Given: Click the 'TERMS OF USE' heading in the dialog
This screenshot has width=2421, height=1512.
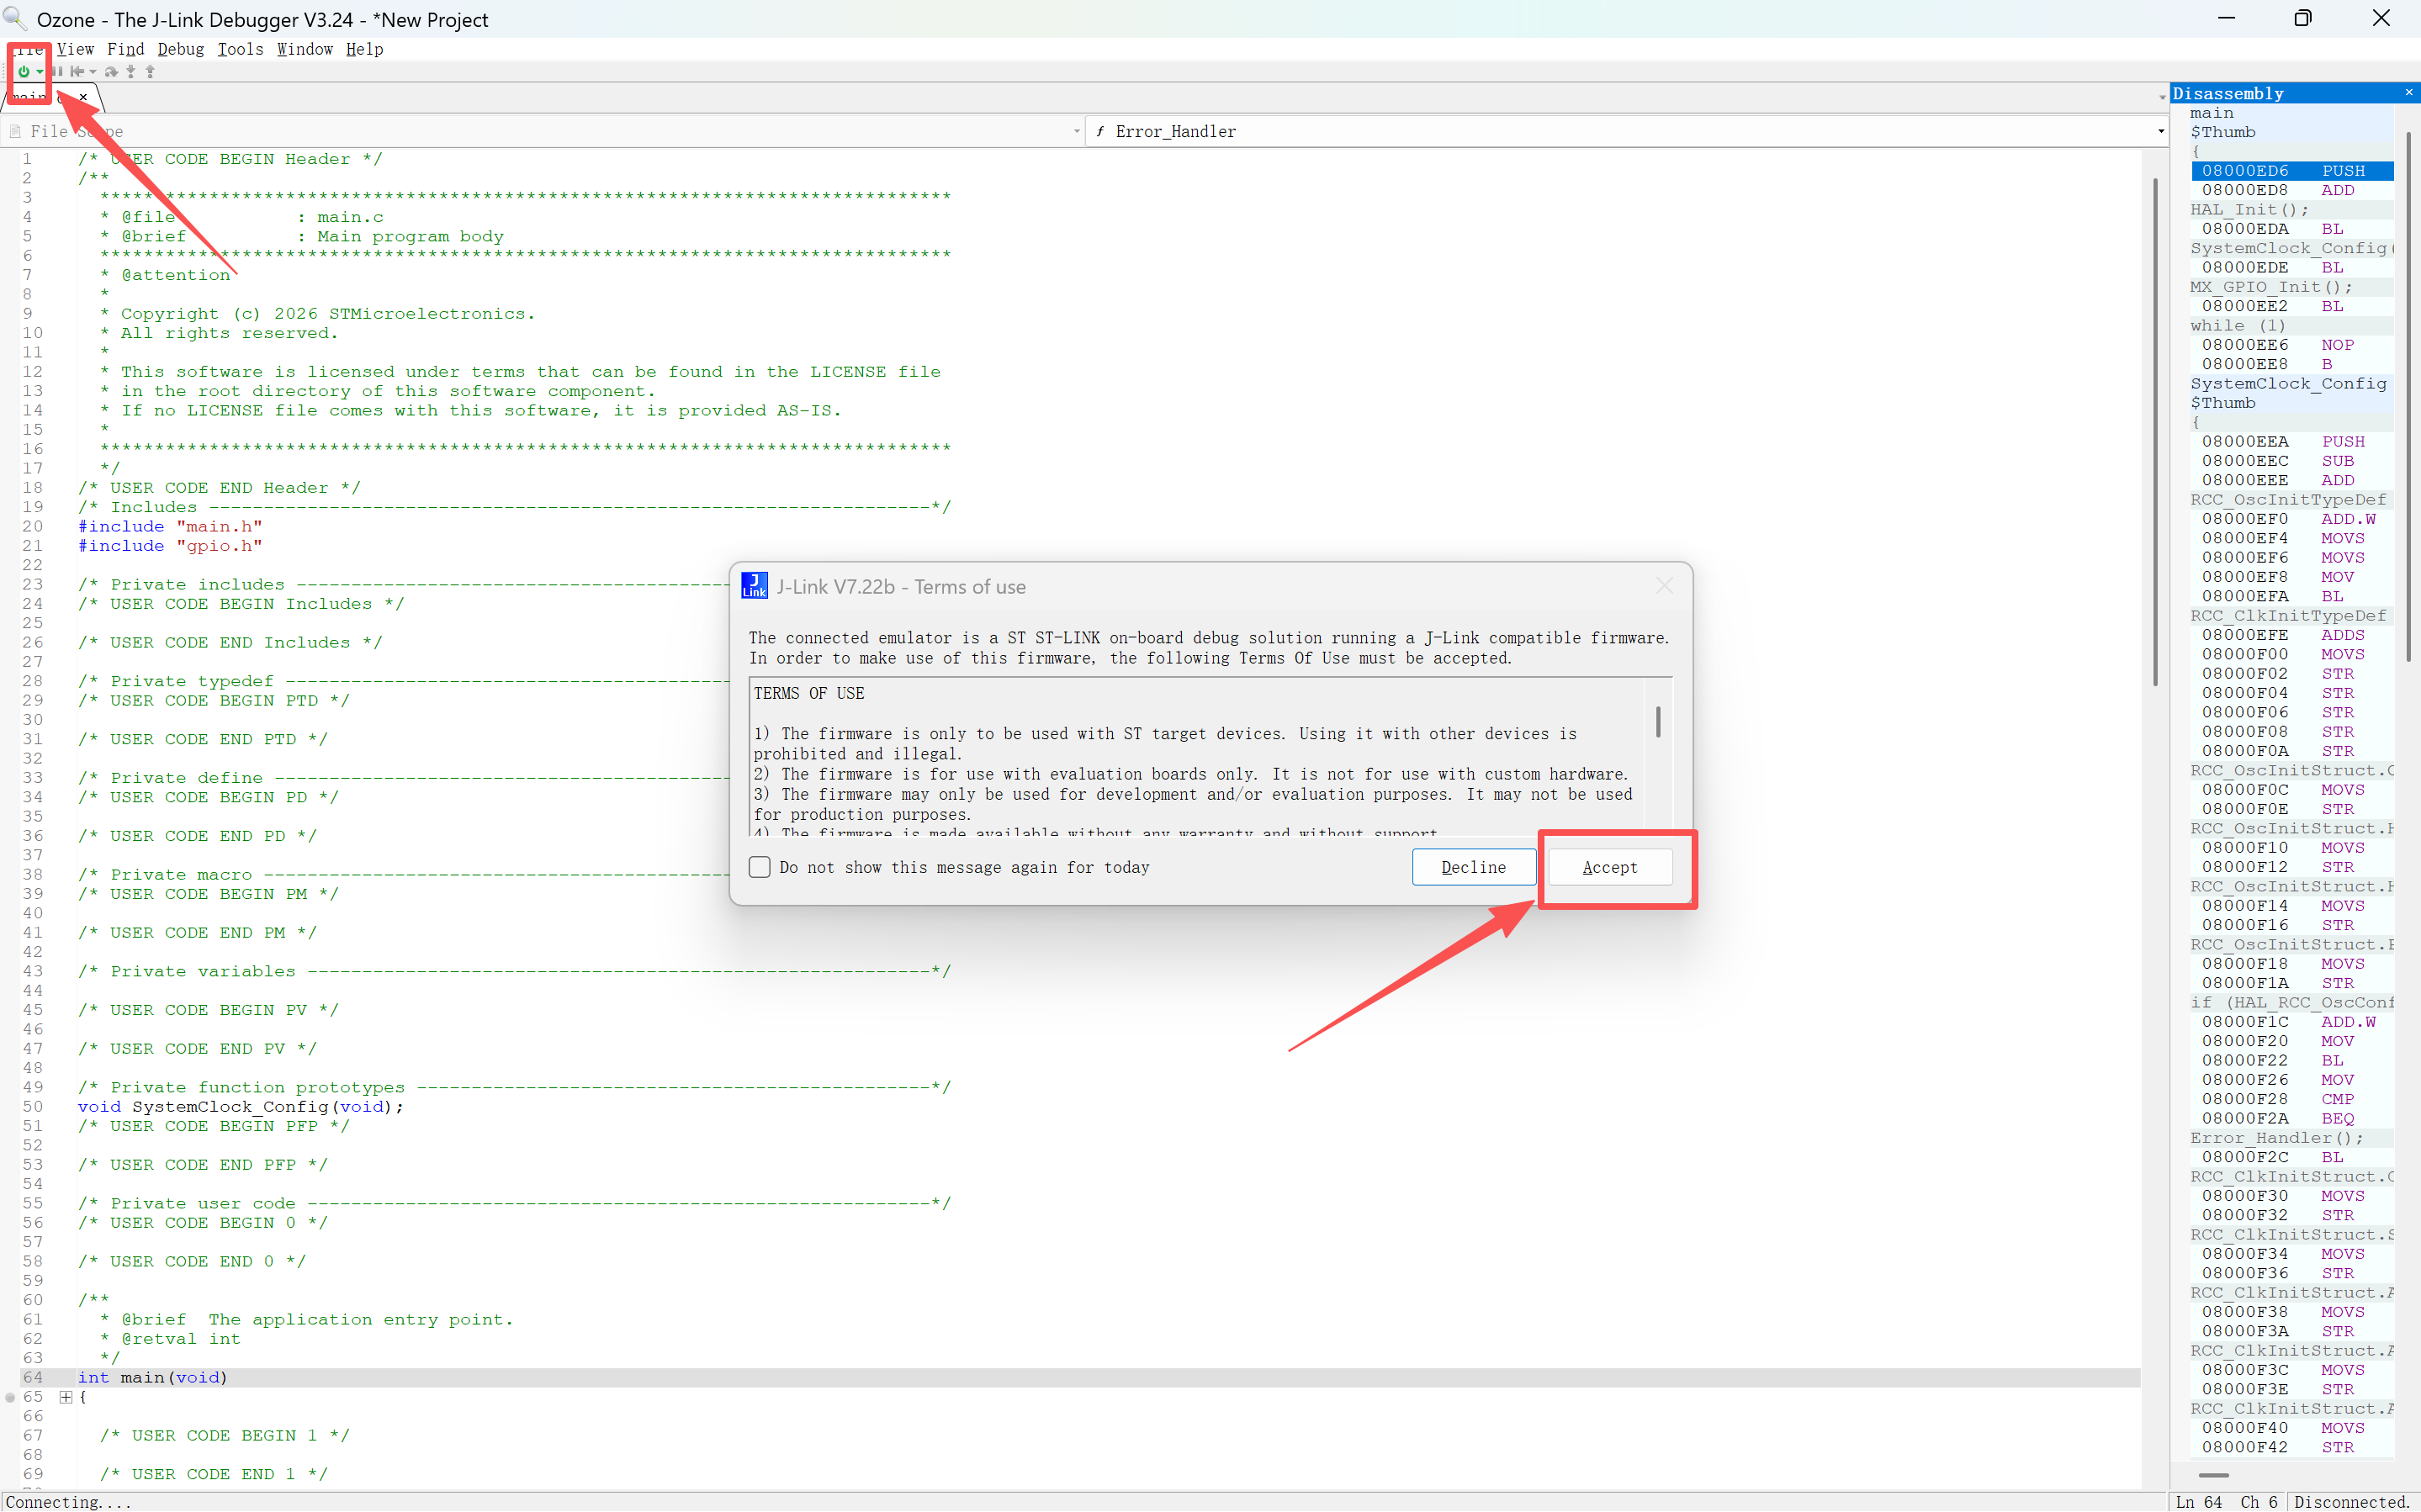Looking at the screenshot, I should pos(809,693).
